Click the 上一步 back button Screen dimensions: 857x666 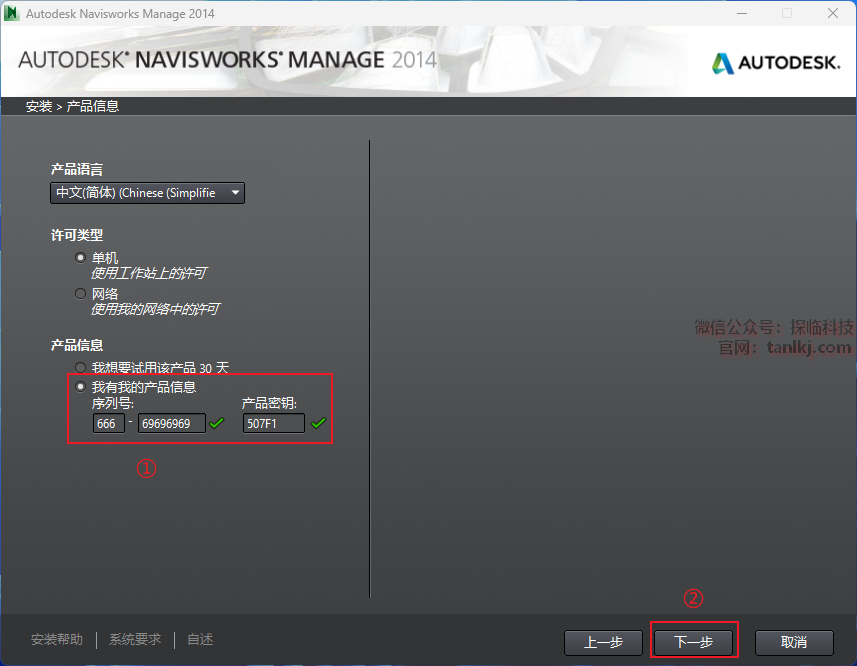coord(603,642)
